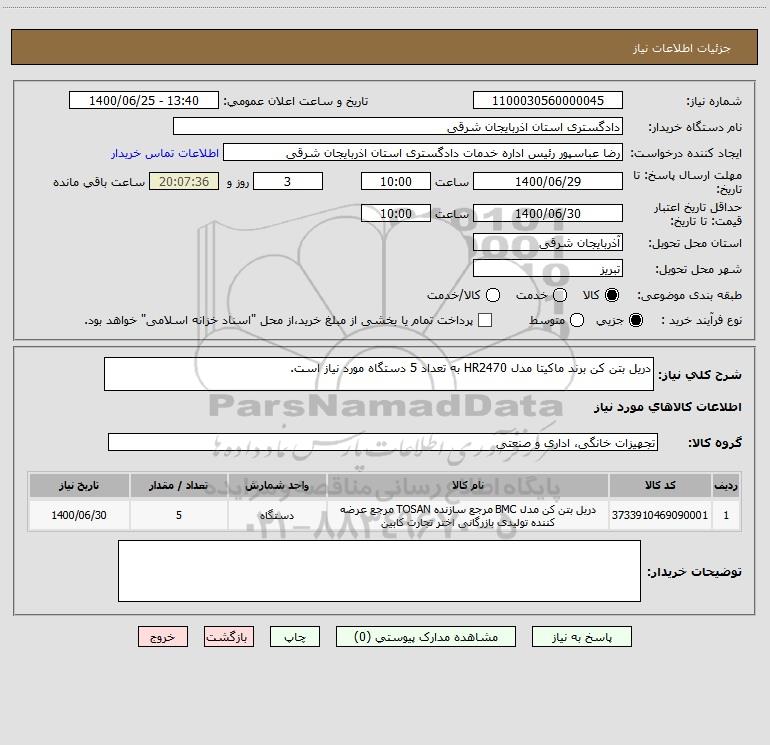Click price validity date 1400/06/30 field
Image resolution: width=770 pixels, height=745 pixels.
pyautogui.click(x=548, y=214)
